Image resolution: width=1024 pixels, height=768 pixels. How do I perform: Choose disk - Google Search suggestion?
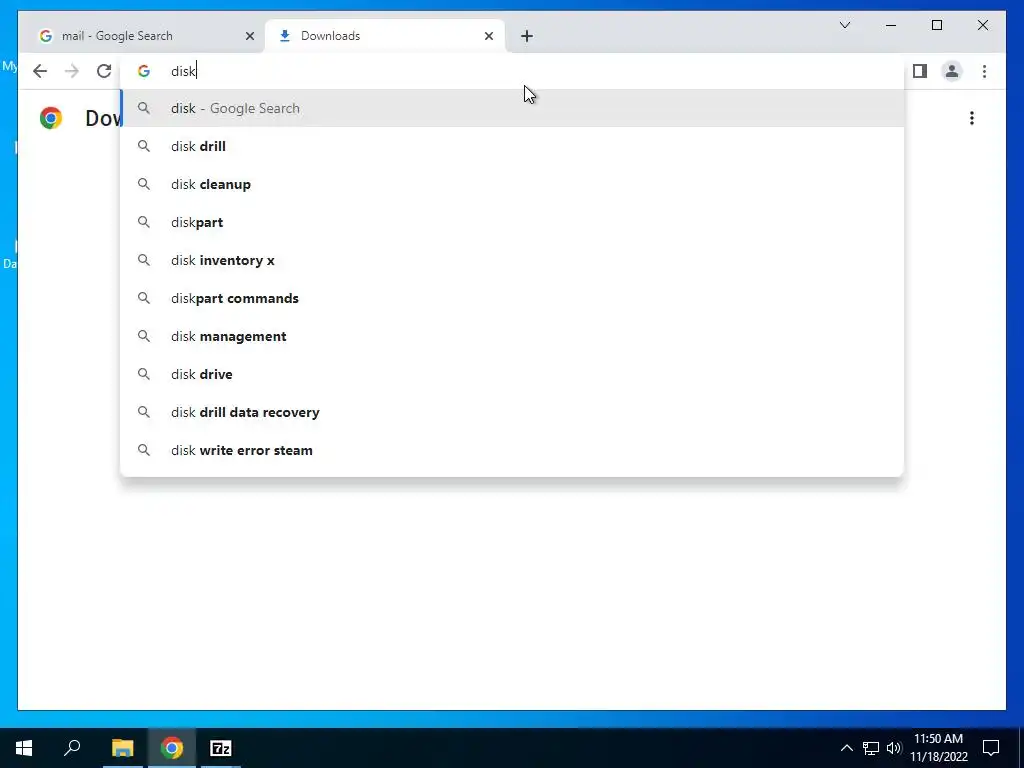[512, 108]
